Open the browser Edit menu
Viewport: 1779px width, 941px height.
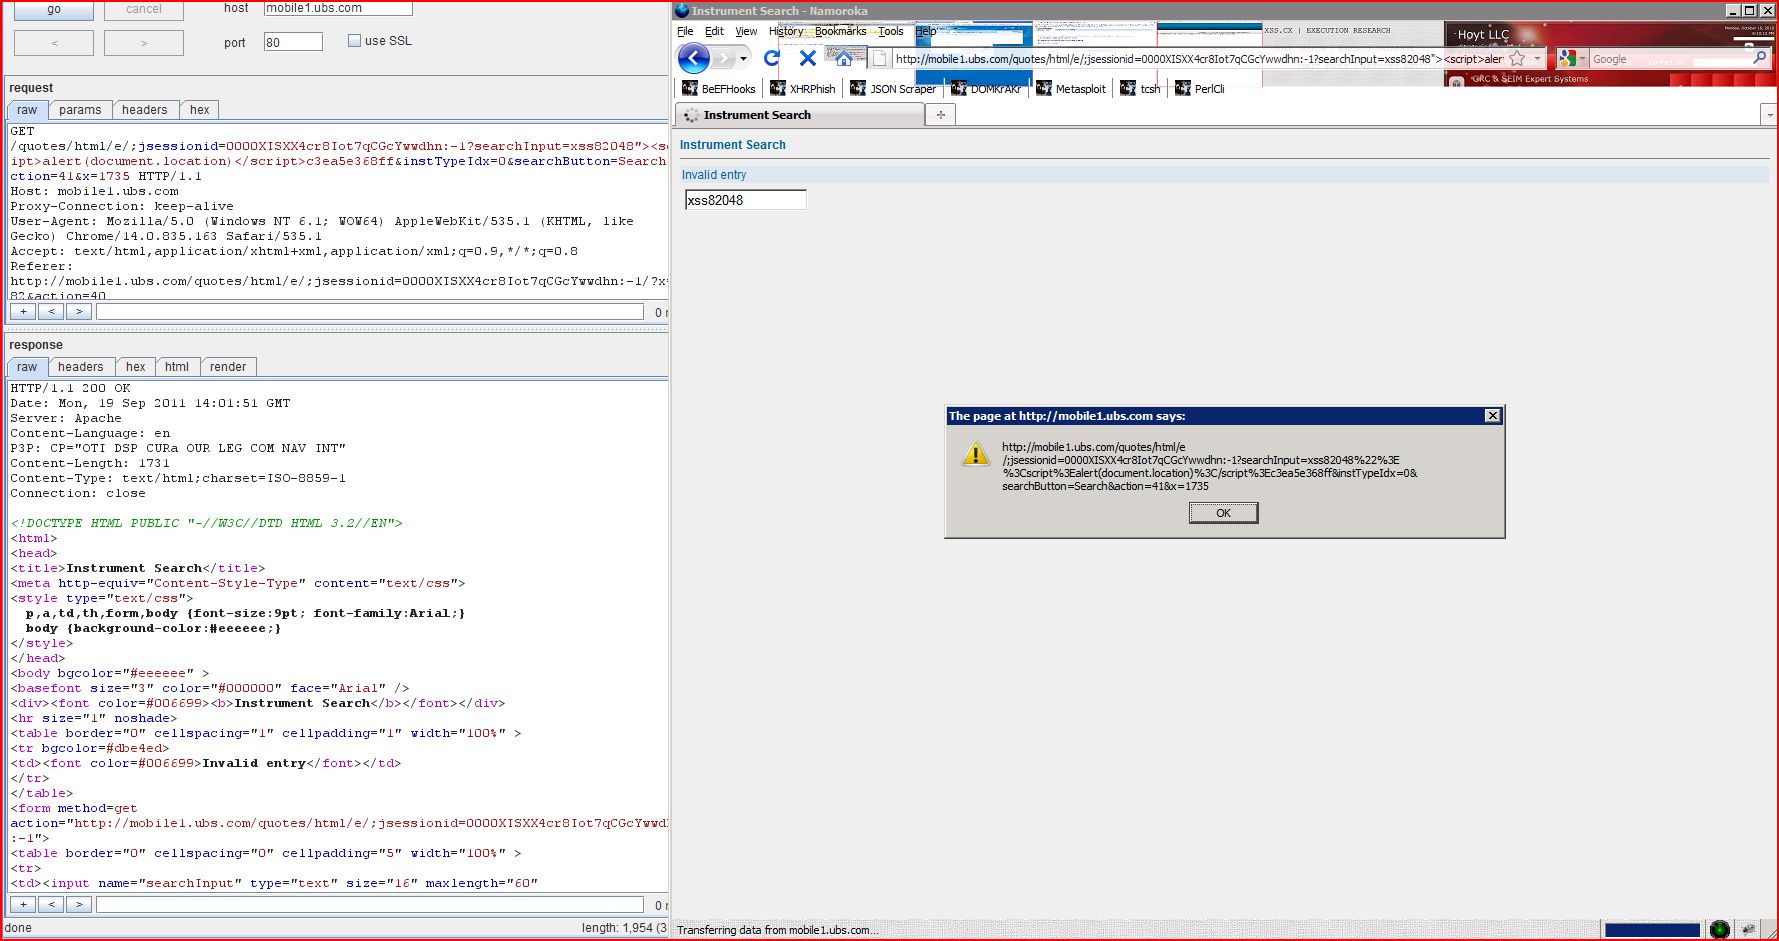pos(714,31)
